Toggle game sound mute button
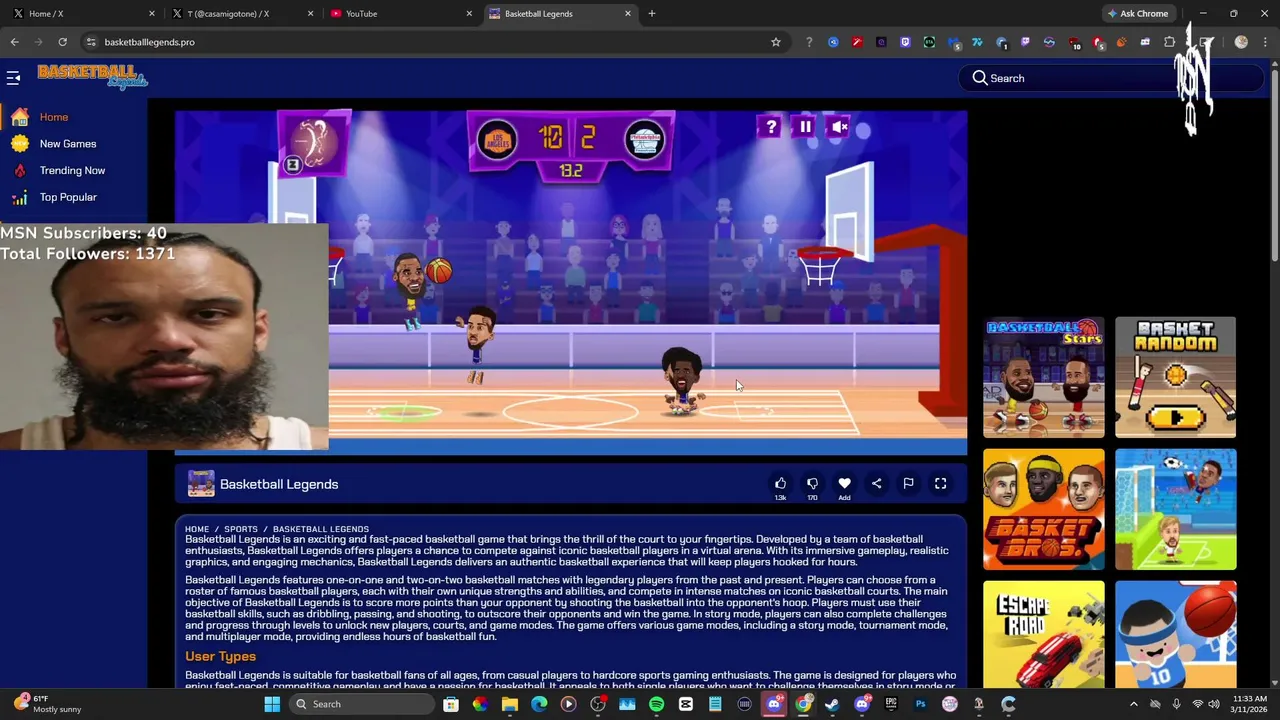Image resolution: width=1280 pixels, height=720 pixels. [x=840, y=127]
